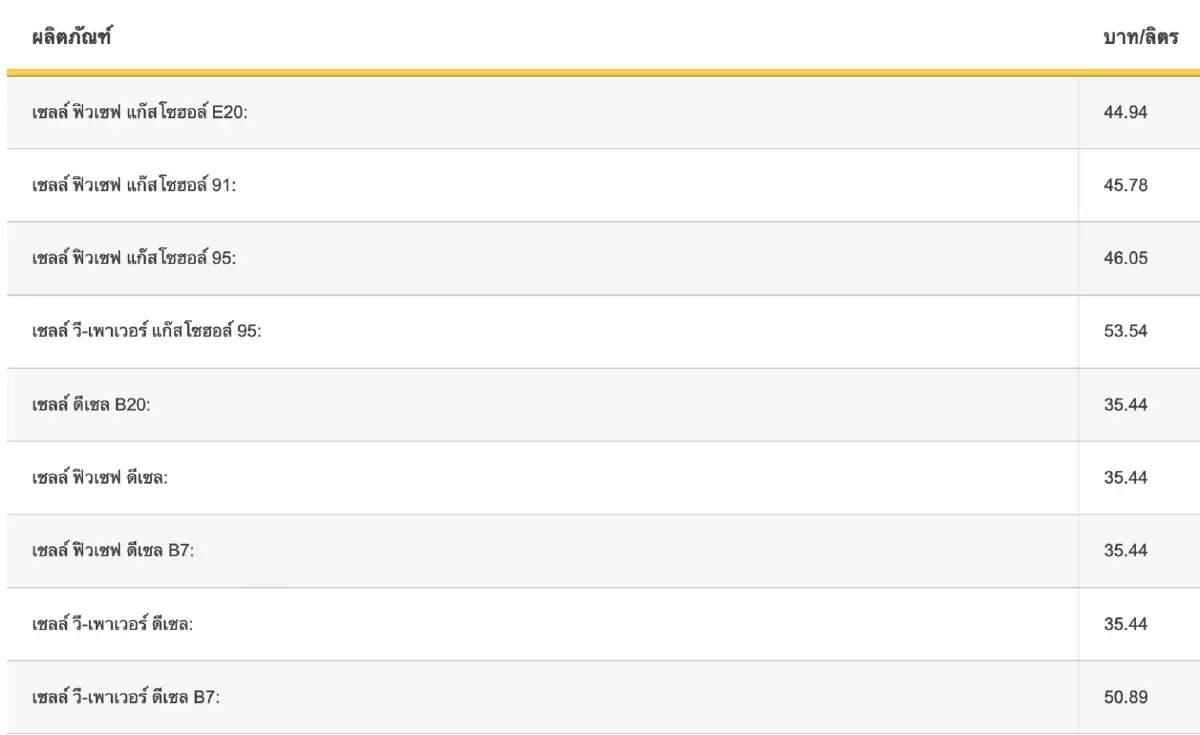Click the 50.89 price cell
The height and width of the screenshot is (735, 1200).
tap(1125, 697)
